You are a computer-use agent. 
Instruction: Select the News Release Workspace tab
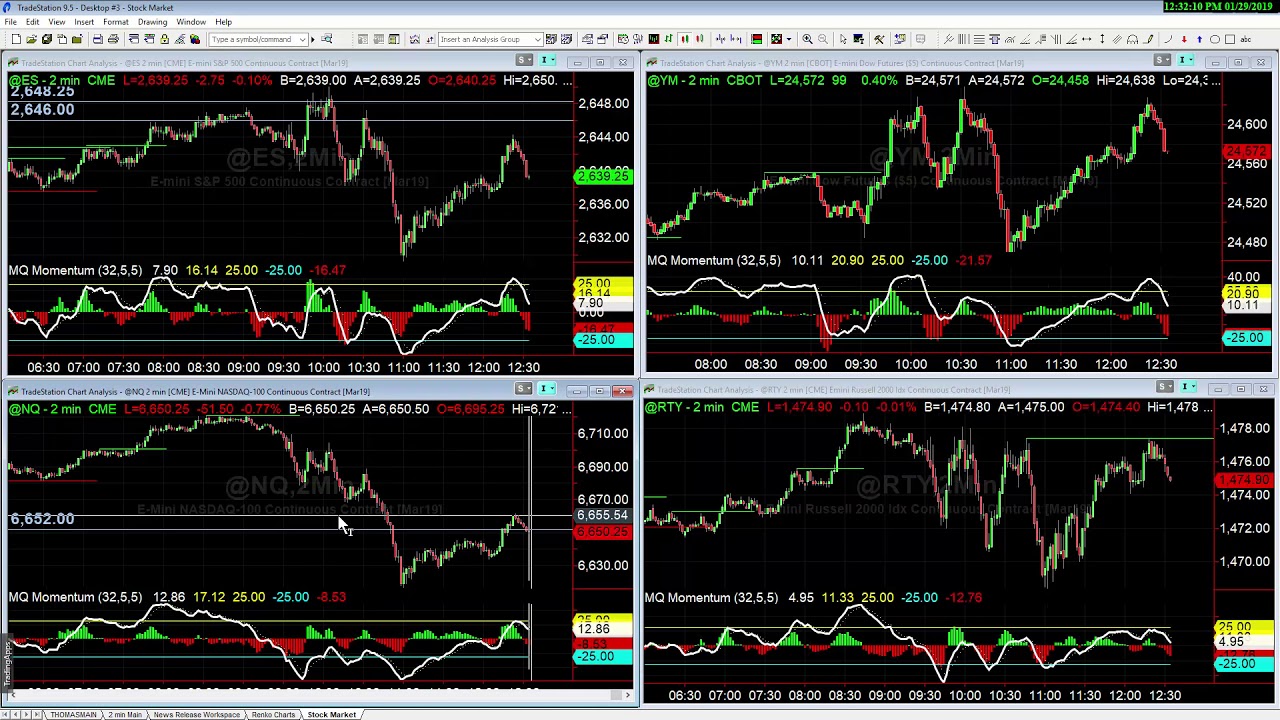[196, 714]
